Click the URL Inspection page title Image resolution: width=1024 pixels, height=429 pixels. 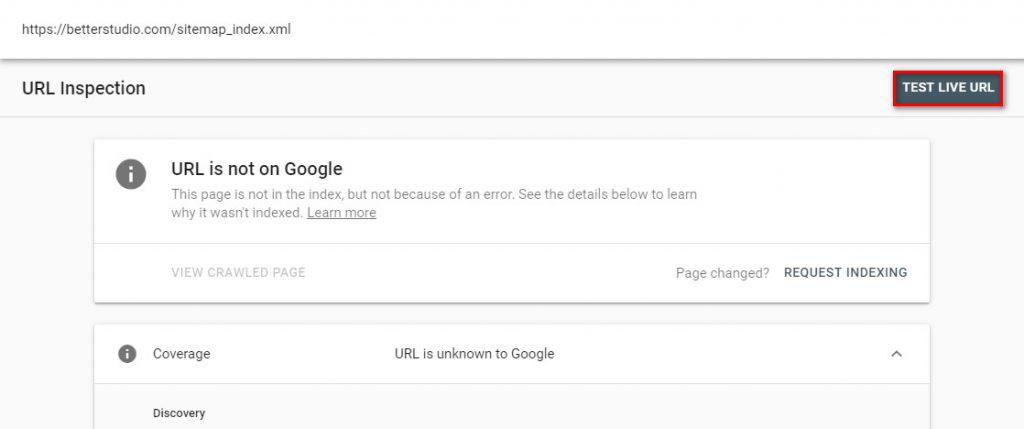click(x=84, y=88)
